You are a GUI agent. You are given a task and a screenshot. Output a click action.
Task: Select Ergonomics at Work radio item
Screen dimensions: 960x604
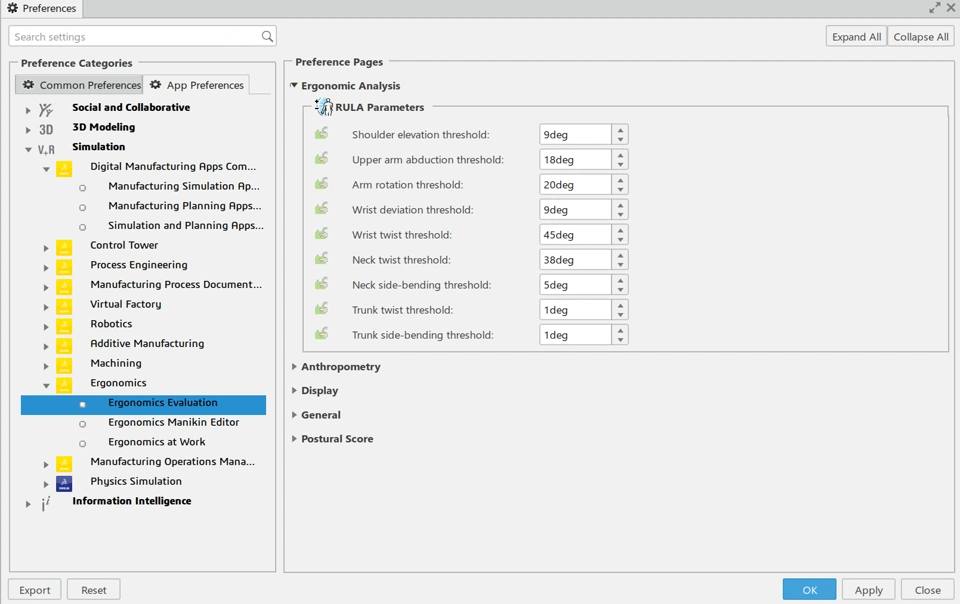click(83, 443)
